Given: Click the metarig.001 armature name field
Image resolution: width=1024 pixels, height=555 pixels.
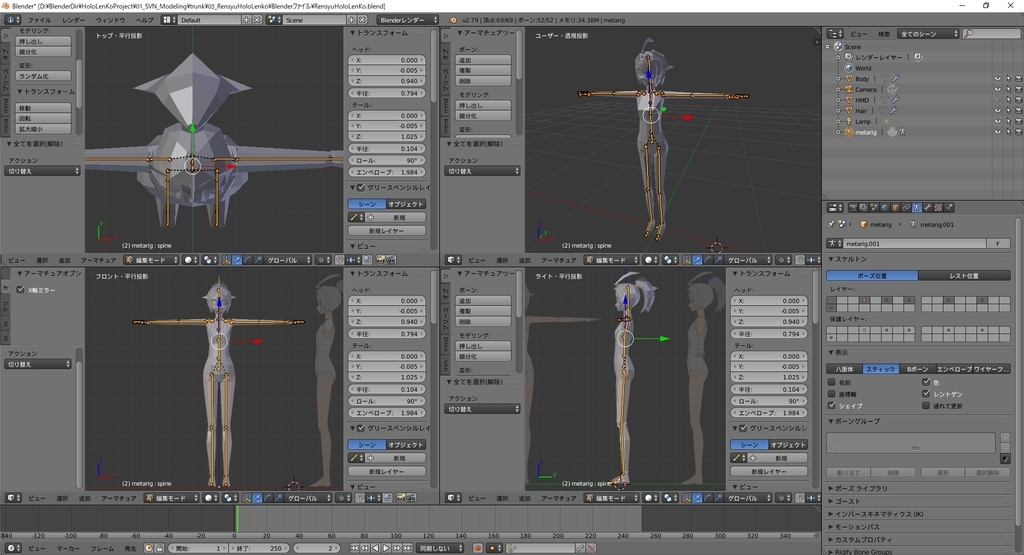Looking at the screenshot, I should [914, 244].
